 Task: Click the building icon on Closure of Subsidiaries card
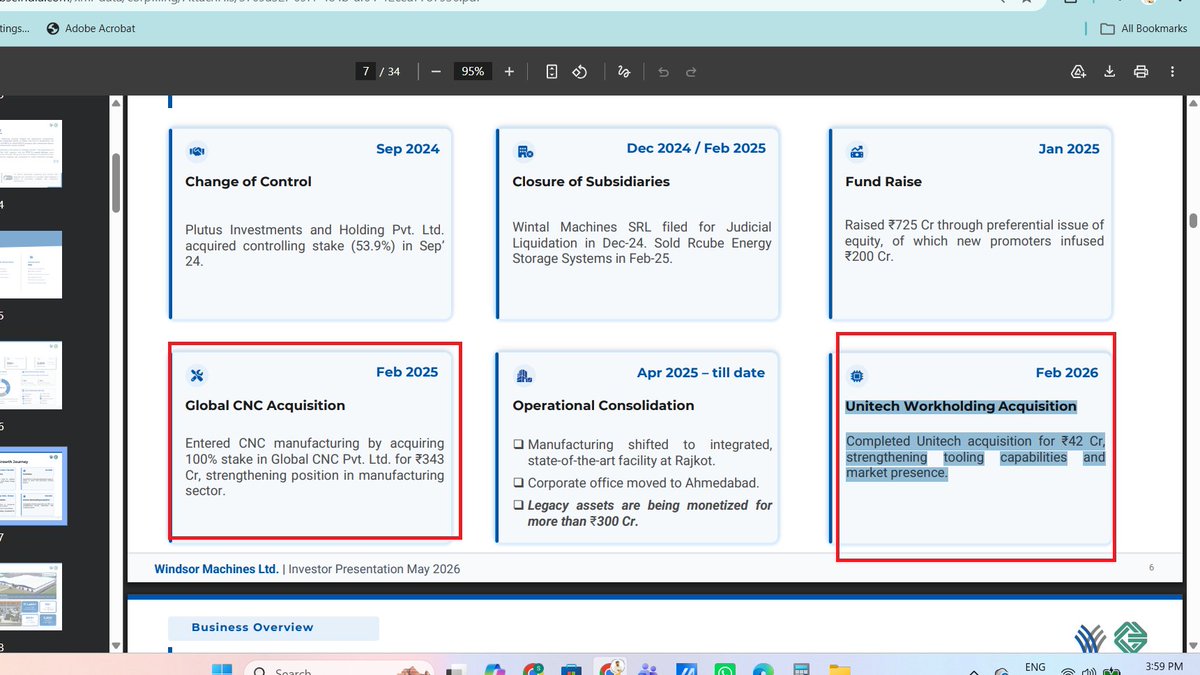click(524, 151)
